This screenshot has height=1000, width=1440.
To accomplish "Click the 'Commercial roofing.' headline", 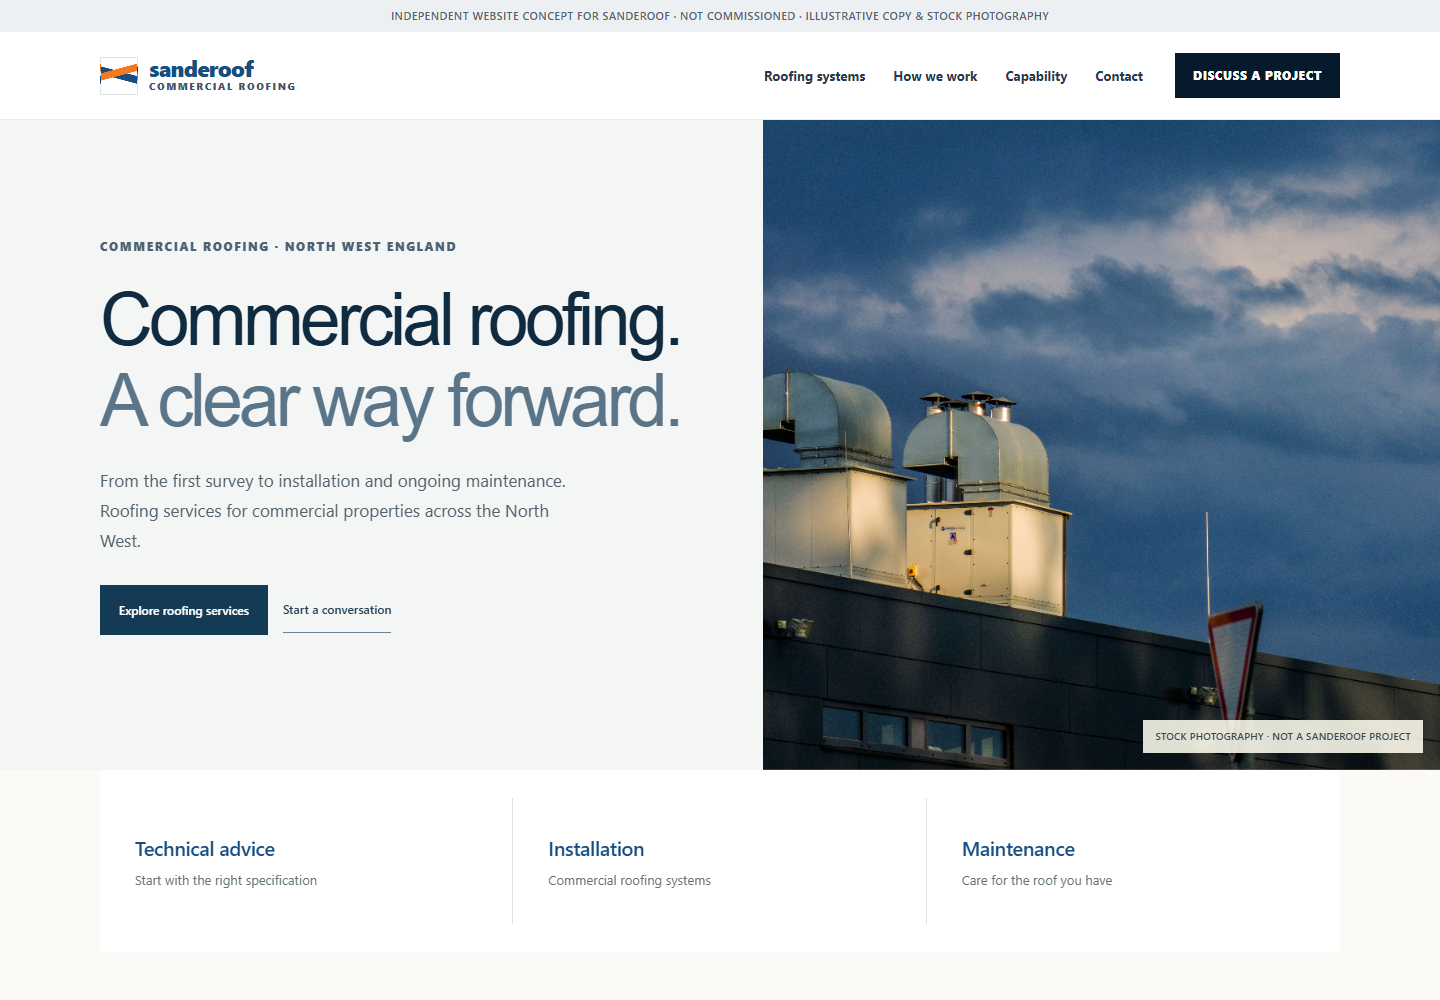I will click(x=391, y=320).
